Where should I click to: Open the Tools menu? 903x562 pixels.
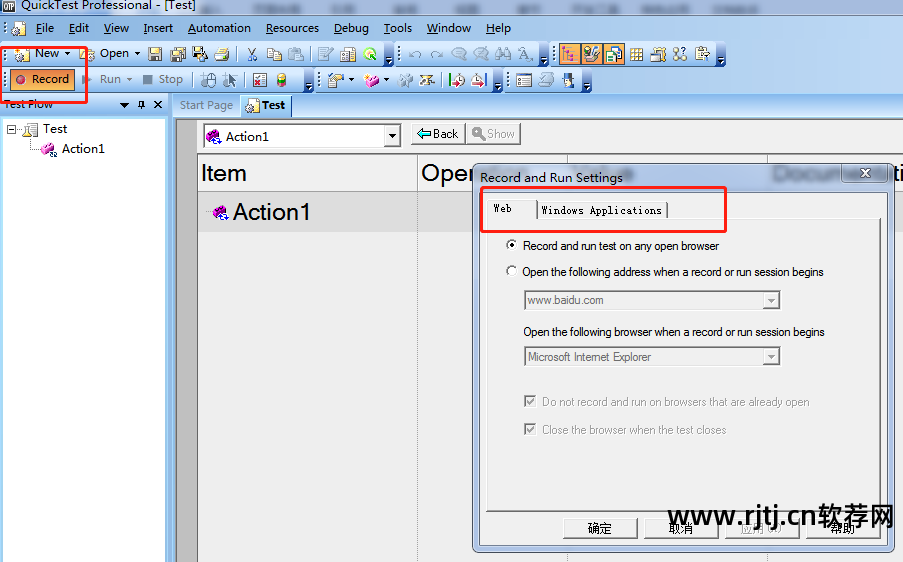pos(397,28)
